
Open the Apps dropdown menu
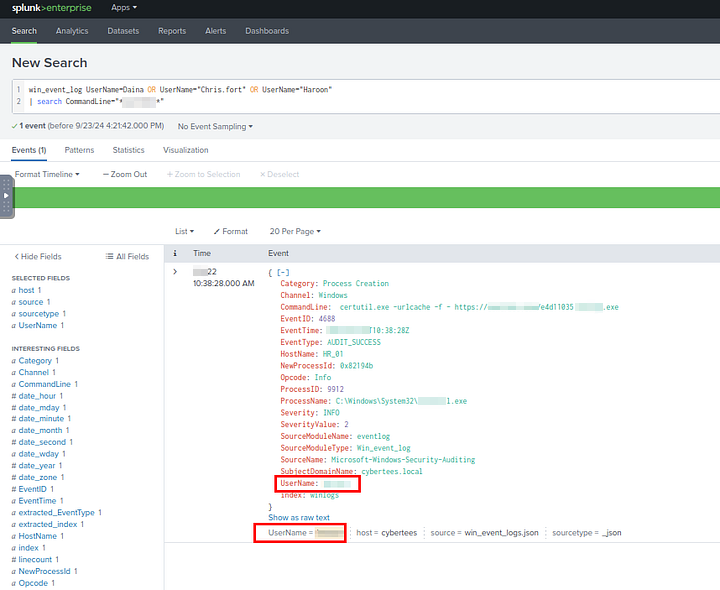tap(124, 8)
